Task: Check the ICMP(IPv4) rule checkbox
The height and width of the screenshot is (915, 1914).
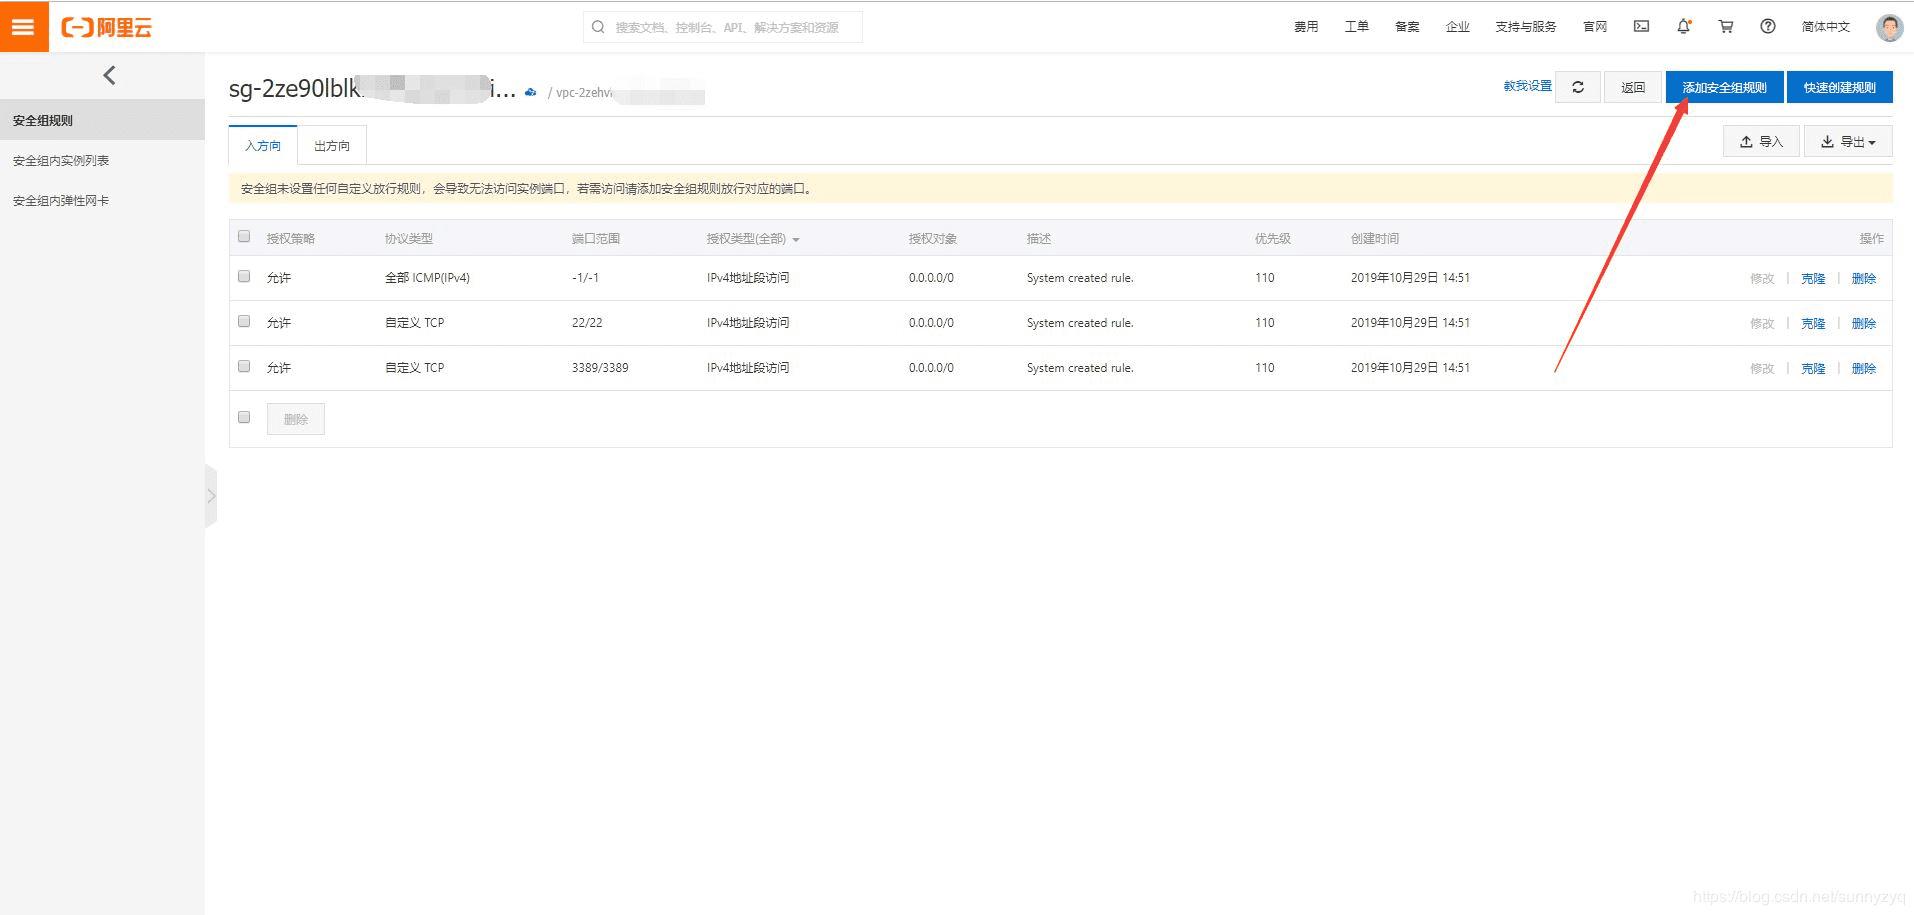Action: coord(244,276)
